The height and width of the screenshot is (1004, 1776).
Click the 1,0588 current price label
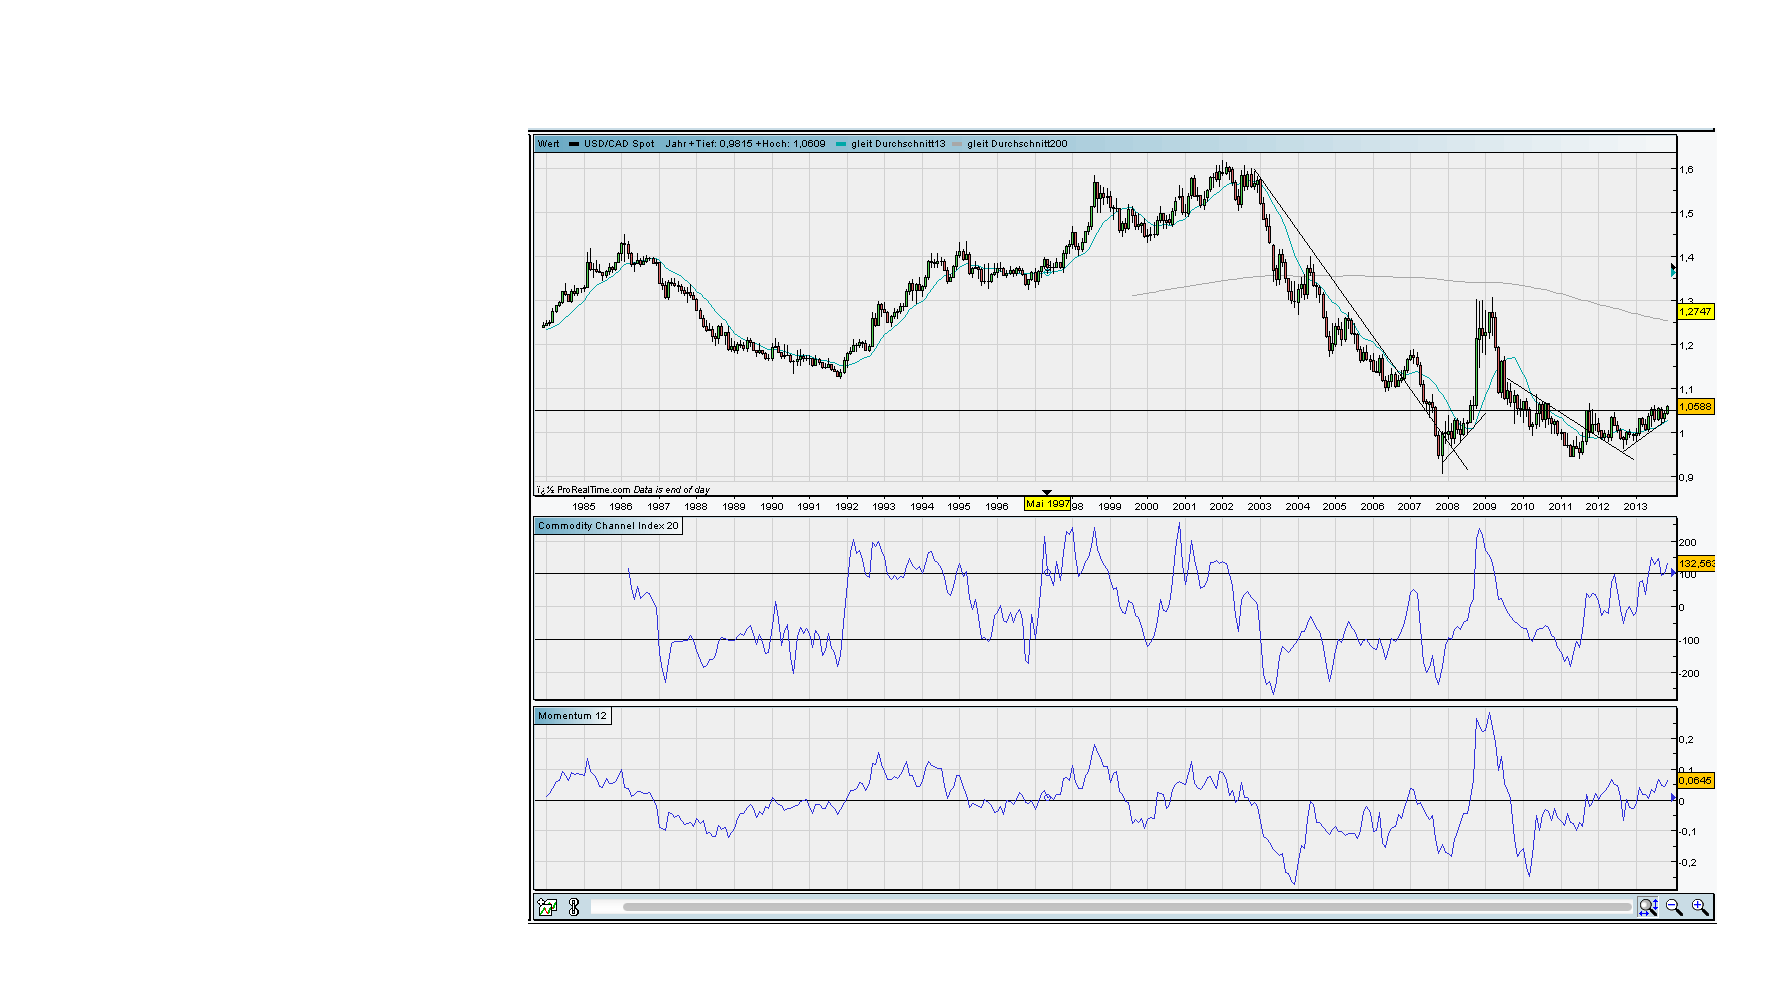pyautogui.click(x=1695, y=407)
